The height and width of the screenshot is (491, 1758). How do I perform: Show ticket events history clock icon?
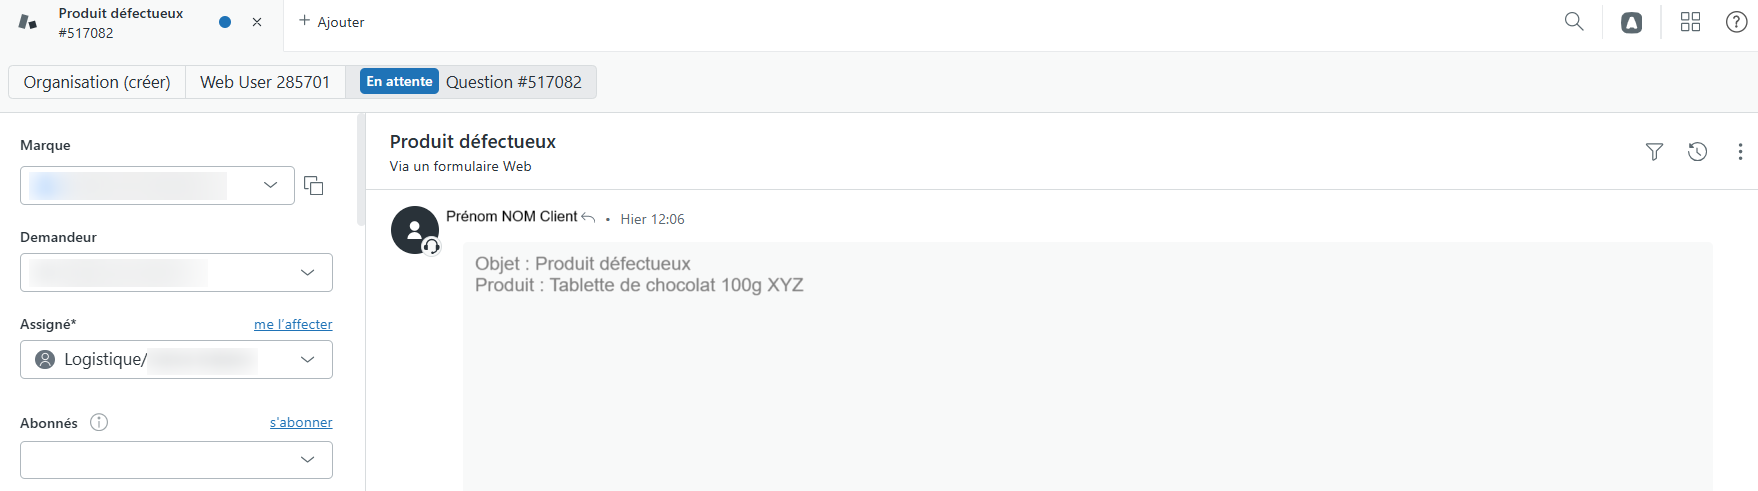[1697, 152]
